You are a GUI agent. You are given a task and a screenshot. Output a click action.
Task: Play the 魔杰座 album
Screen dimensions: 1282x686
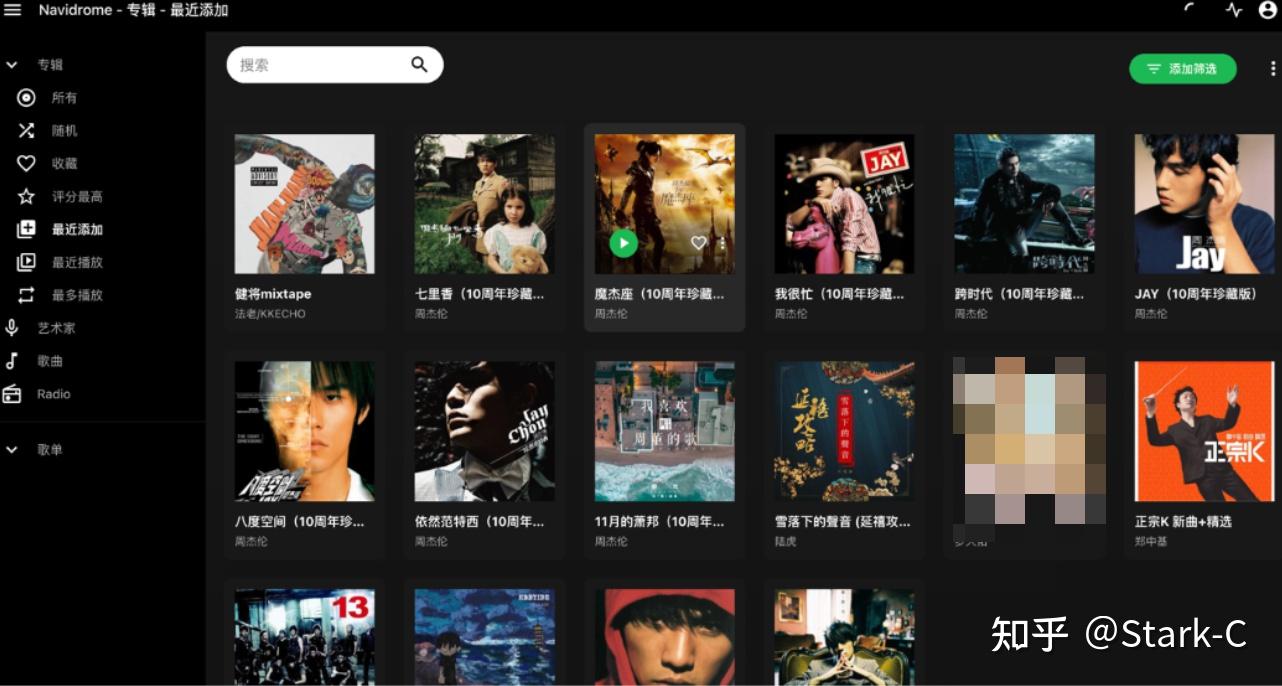[x=622, y=243]
